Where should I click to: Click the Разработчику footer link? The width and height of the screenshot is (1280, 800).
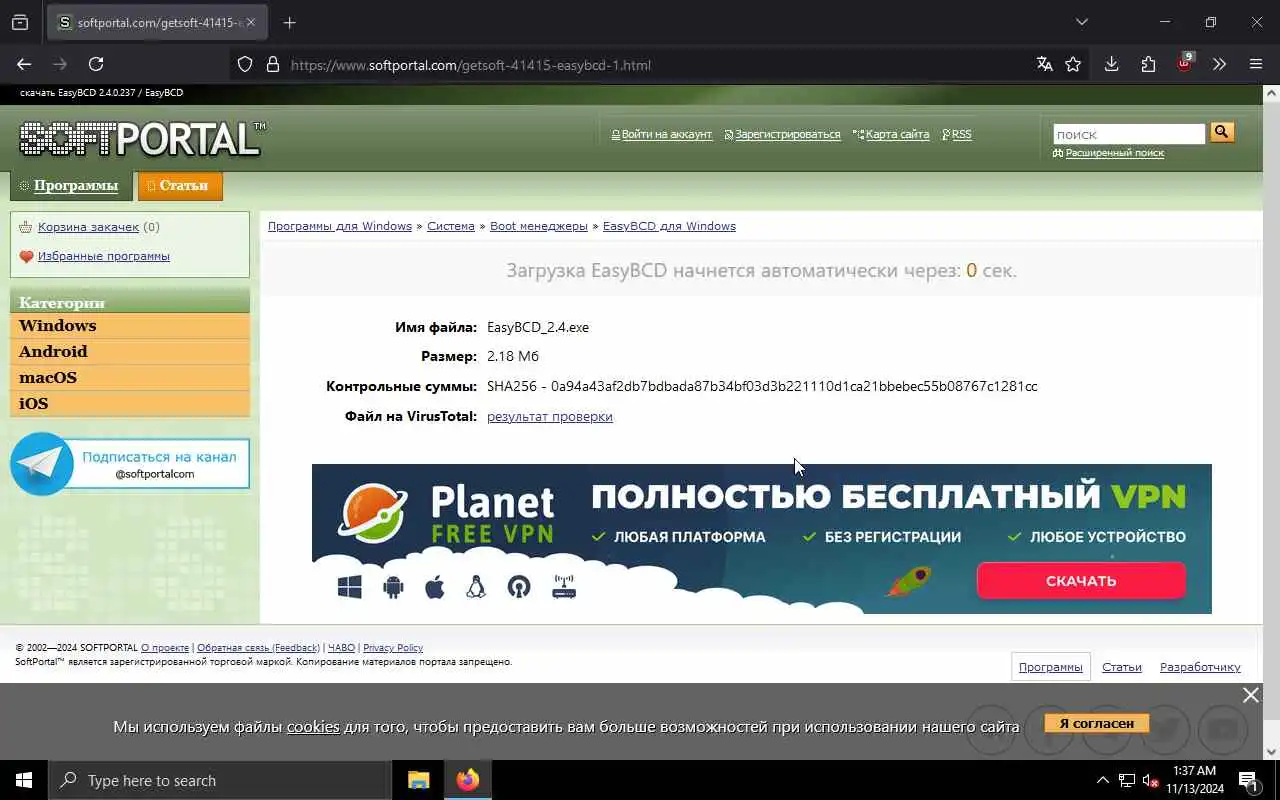pyautogui.click(x=1200, y=667)
